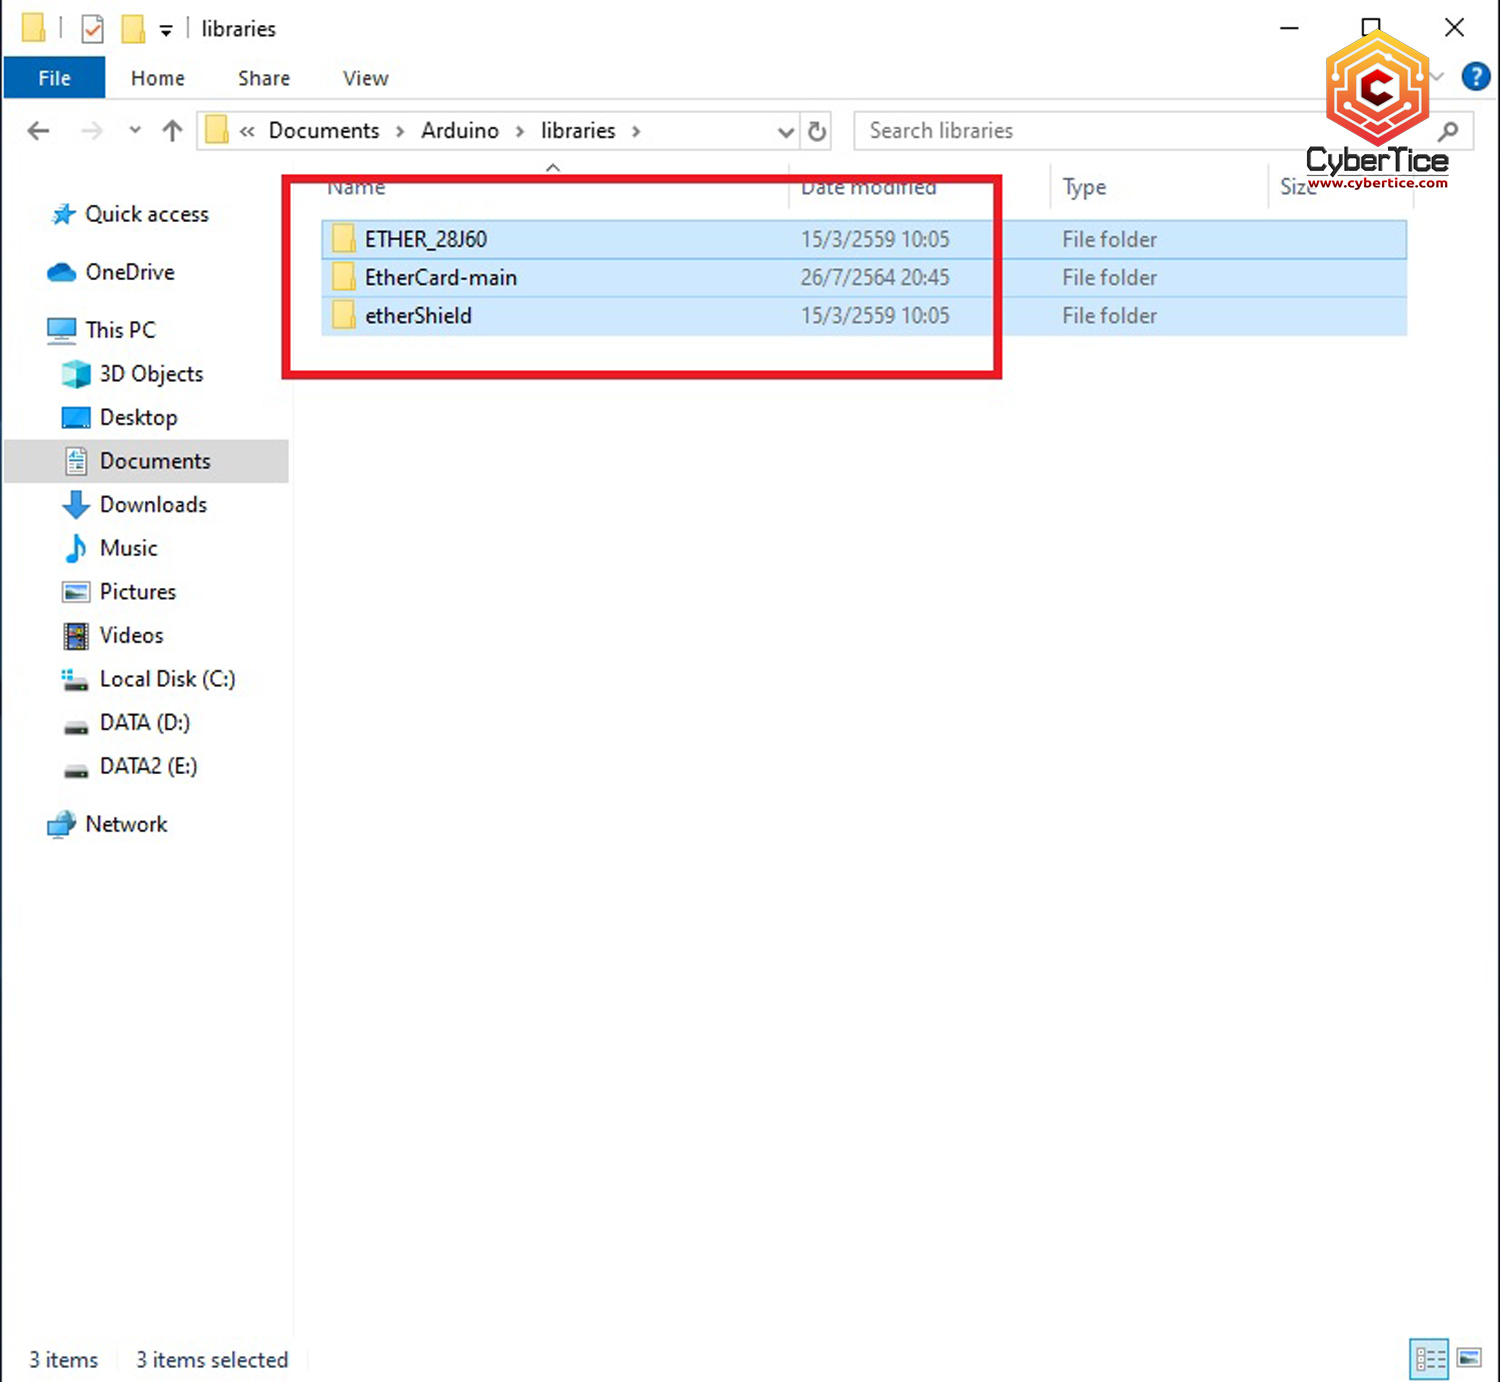This screenshot has height=1382, width=1500.
Task: Click the Up one level arrow
Action: (x=172, y=131)
